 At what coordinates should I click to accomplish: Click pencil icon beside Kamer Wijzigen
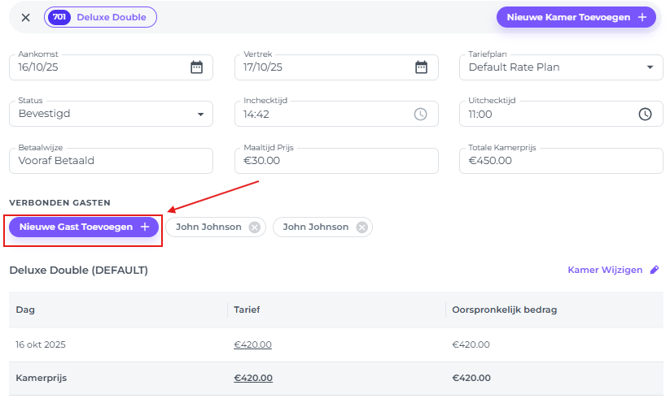[655, 270]
